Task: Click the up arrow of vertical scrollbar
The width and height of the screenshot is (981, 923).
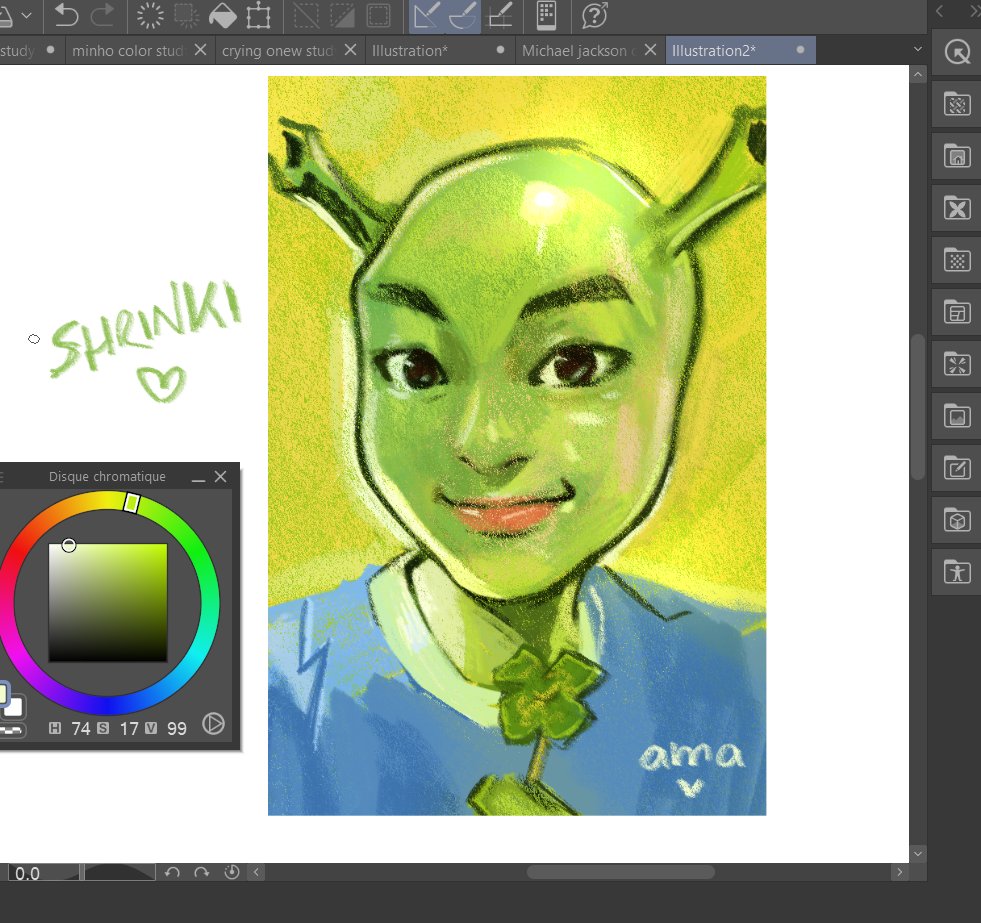Action: 918,74
